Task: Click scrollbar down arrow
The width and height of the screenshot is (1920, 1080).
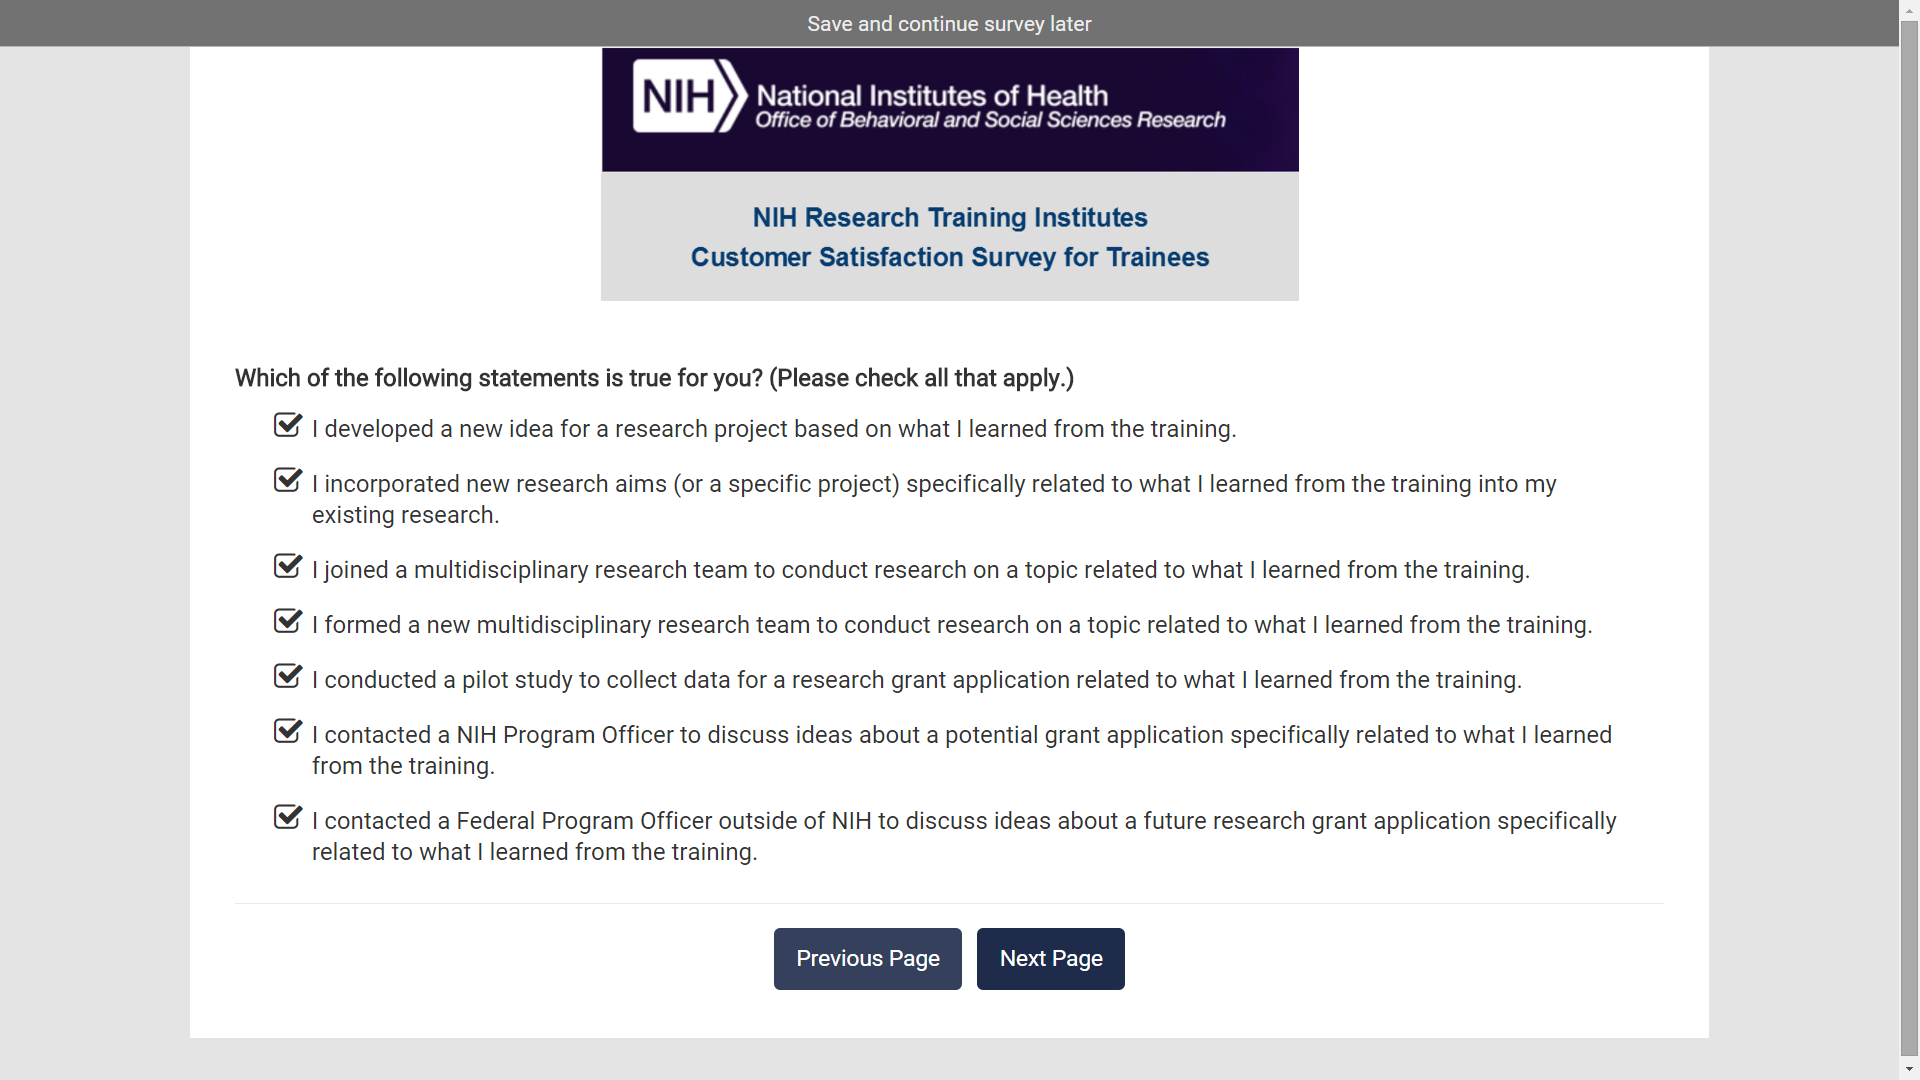Action: point(1909,1070)
